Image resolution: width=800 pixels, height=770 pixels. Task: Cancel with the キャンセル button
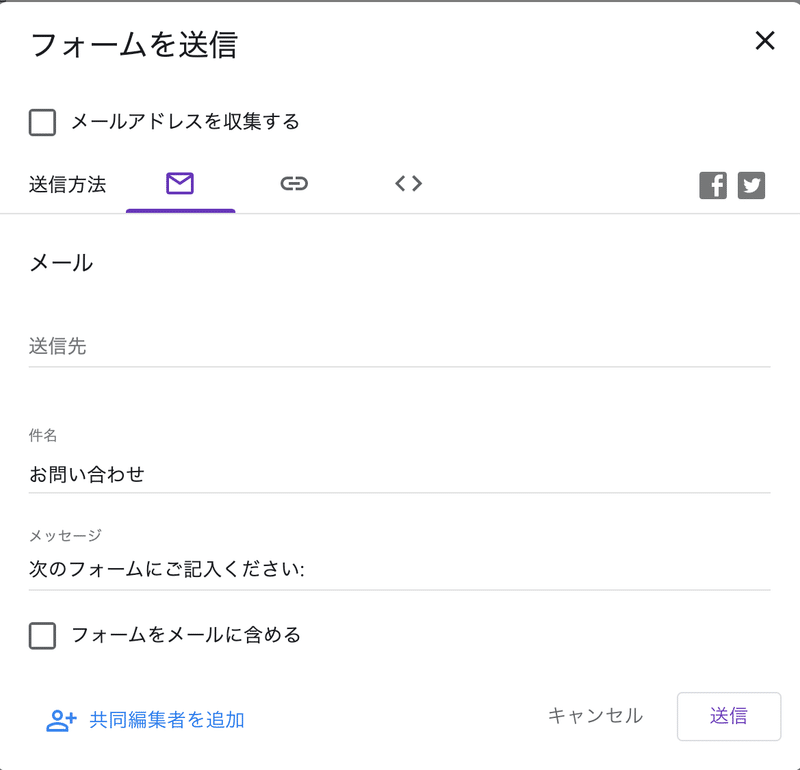tap(595, 716)
